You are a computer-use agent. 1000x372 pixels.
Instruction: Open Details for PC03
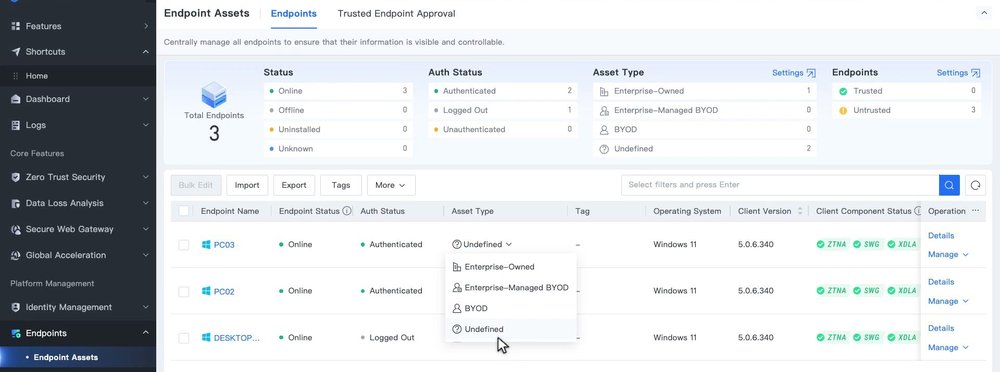[941, 235]
